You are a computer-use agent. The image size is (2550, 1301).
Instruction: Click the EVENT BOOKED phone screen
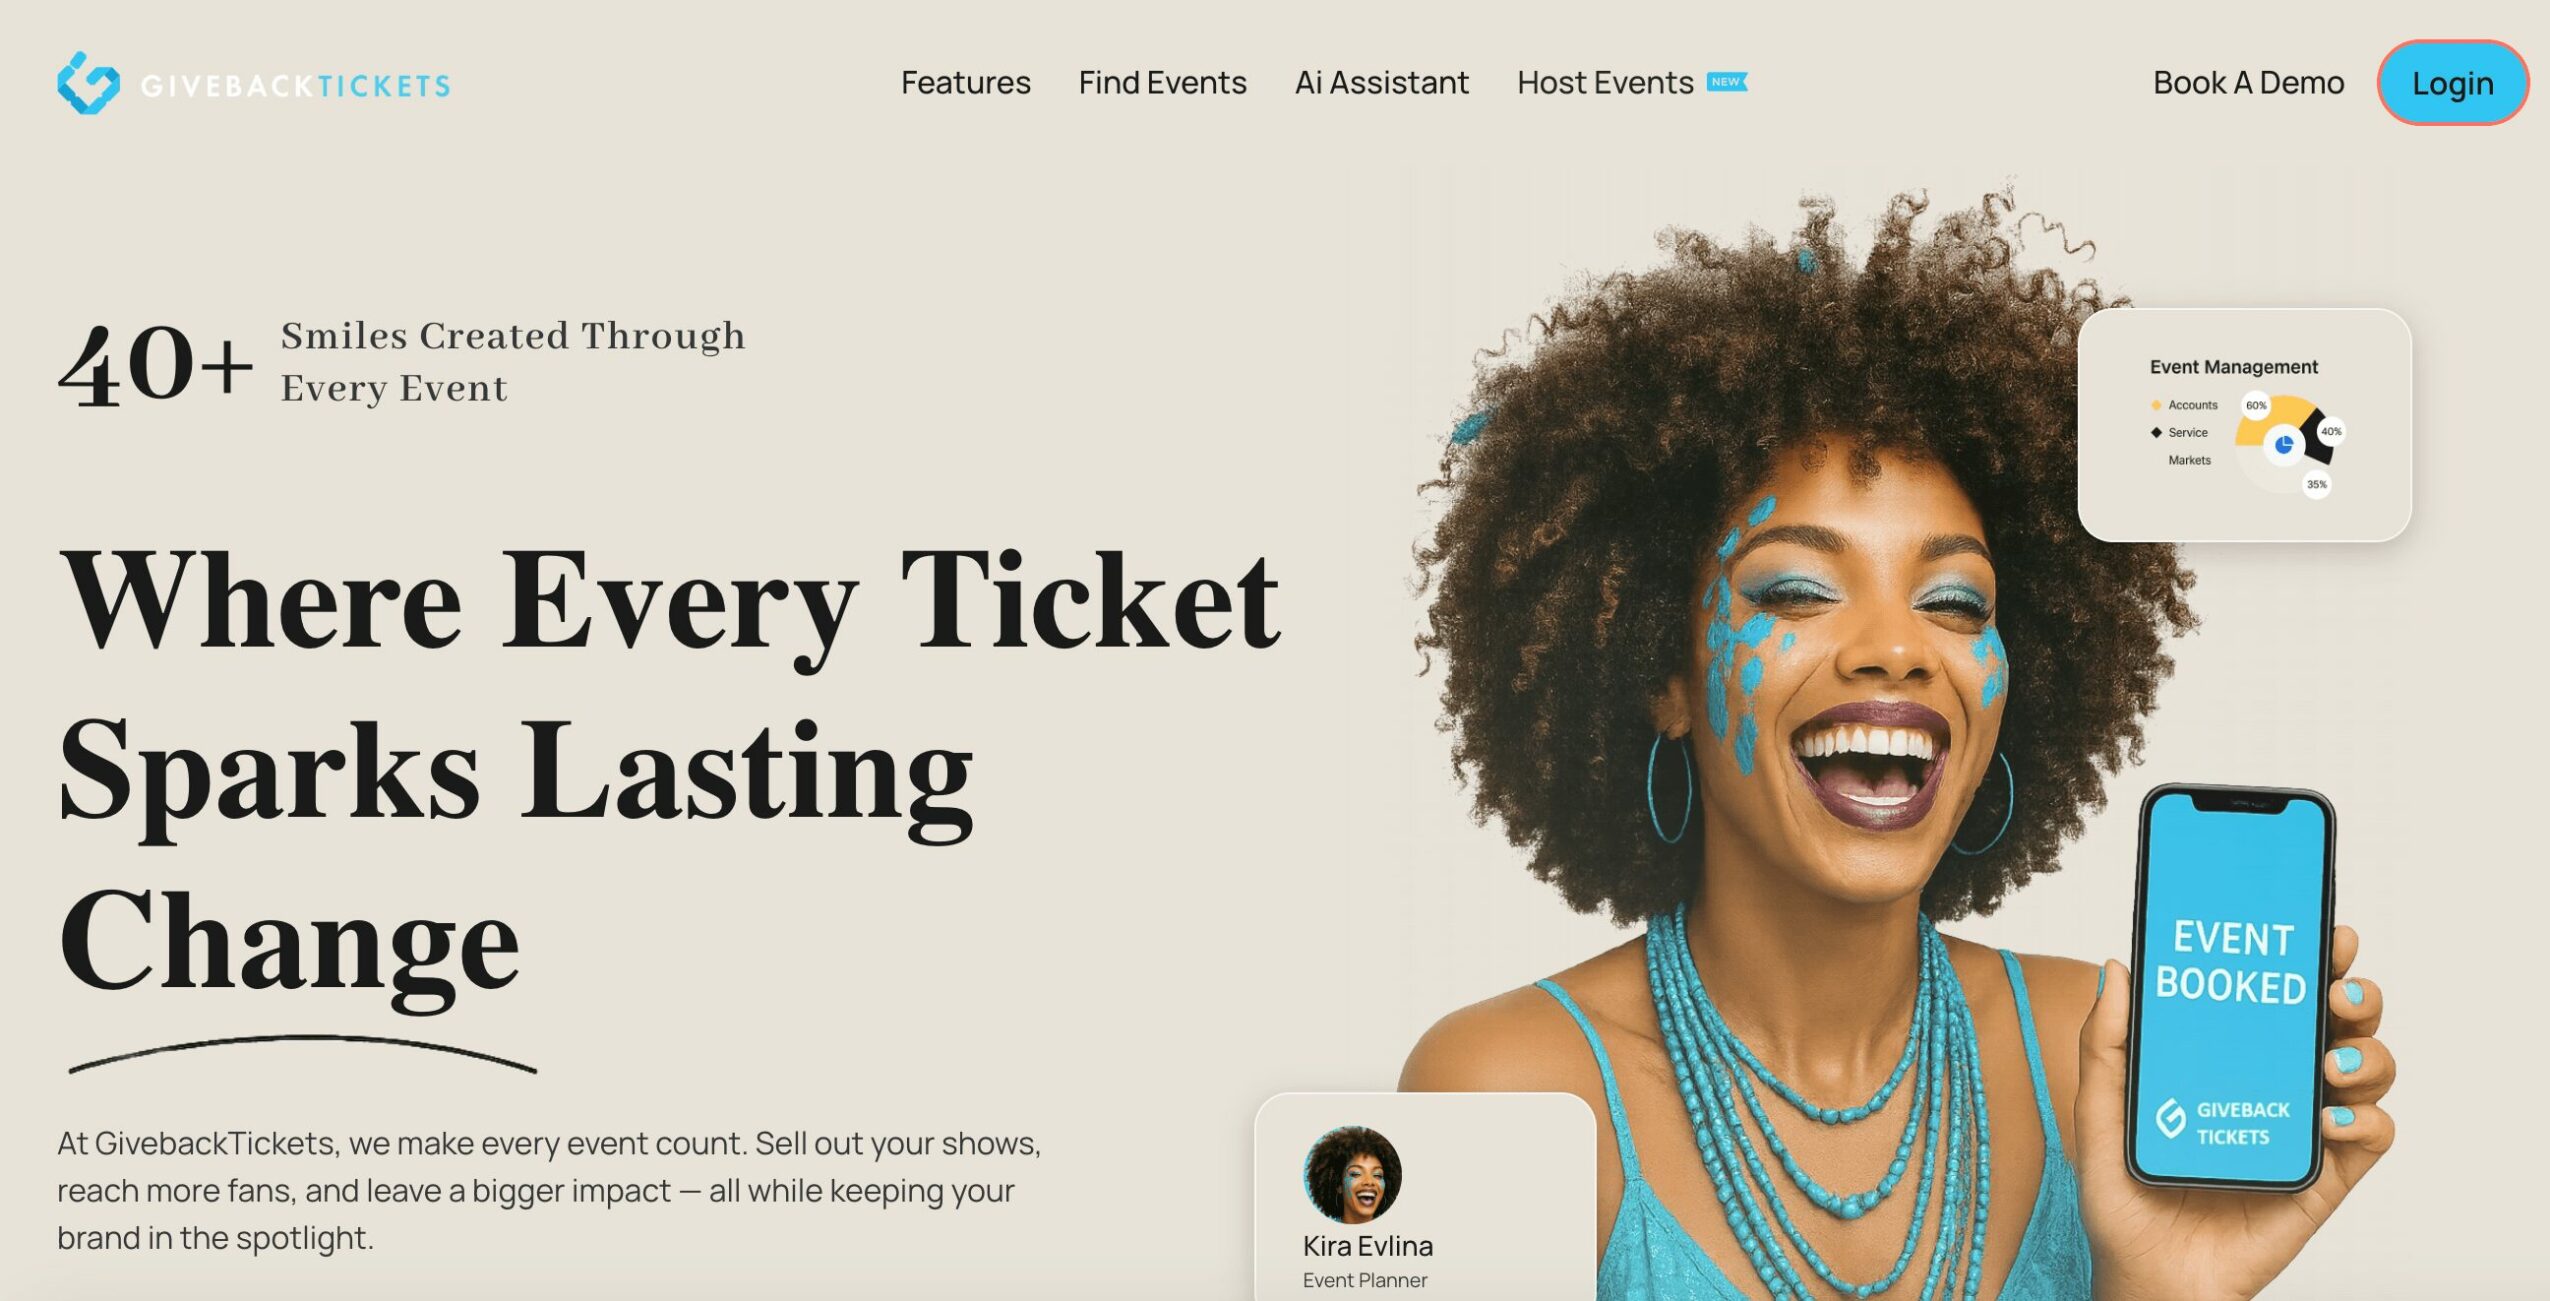coord(2230,988)
